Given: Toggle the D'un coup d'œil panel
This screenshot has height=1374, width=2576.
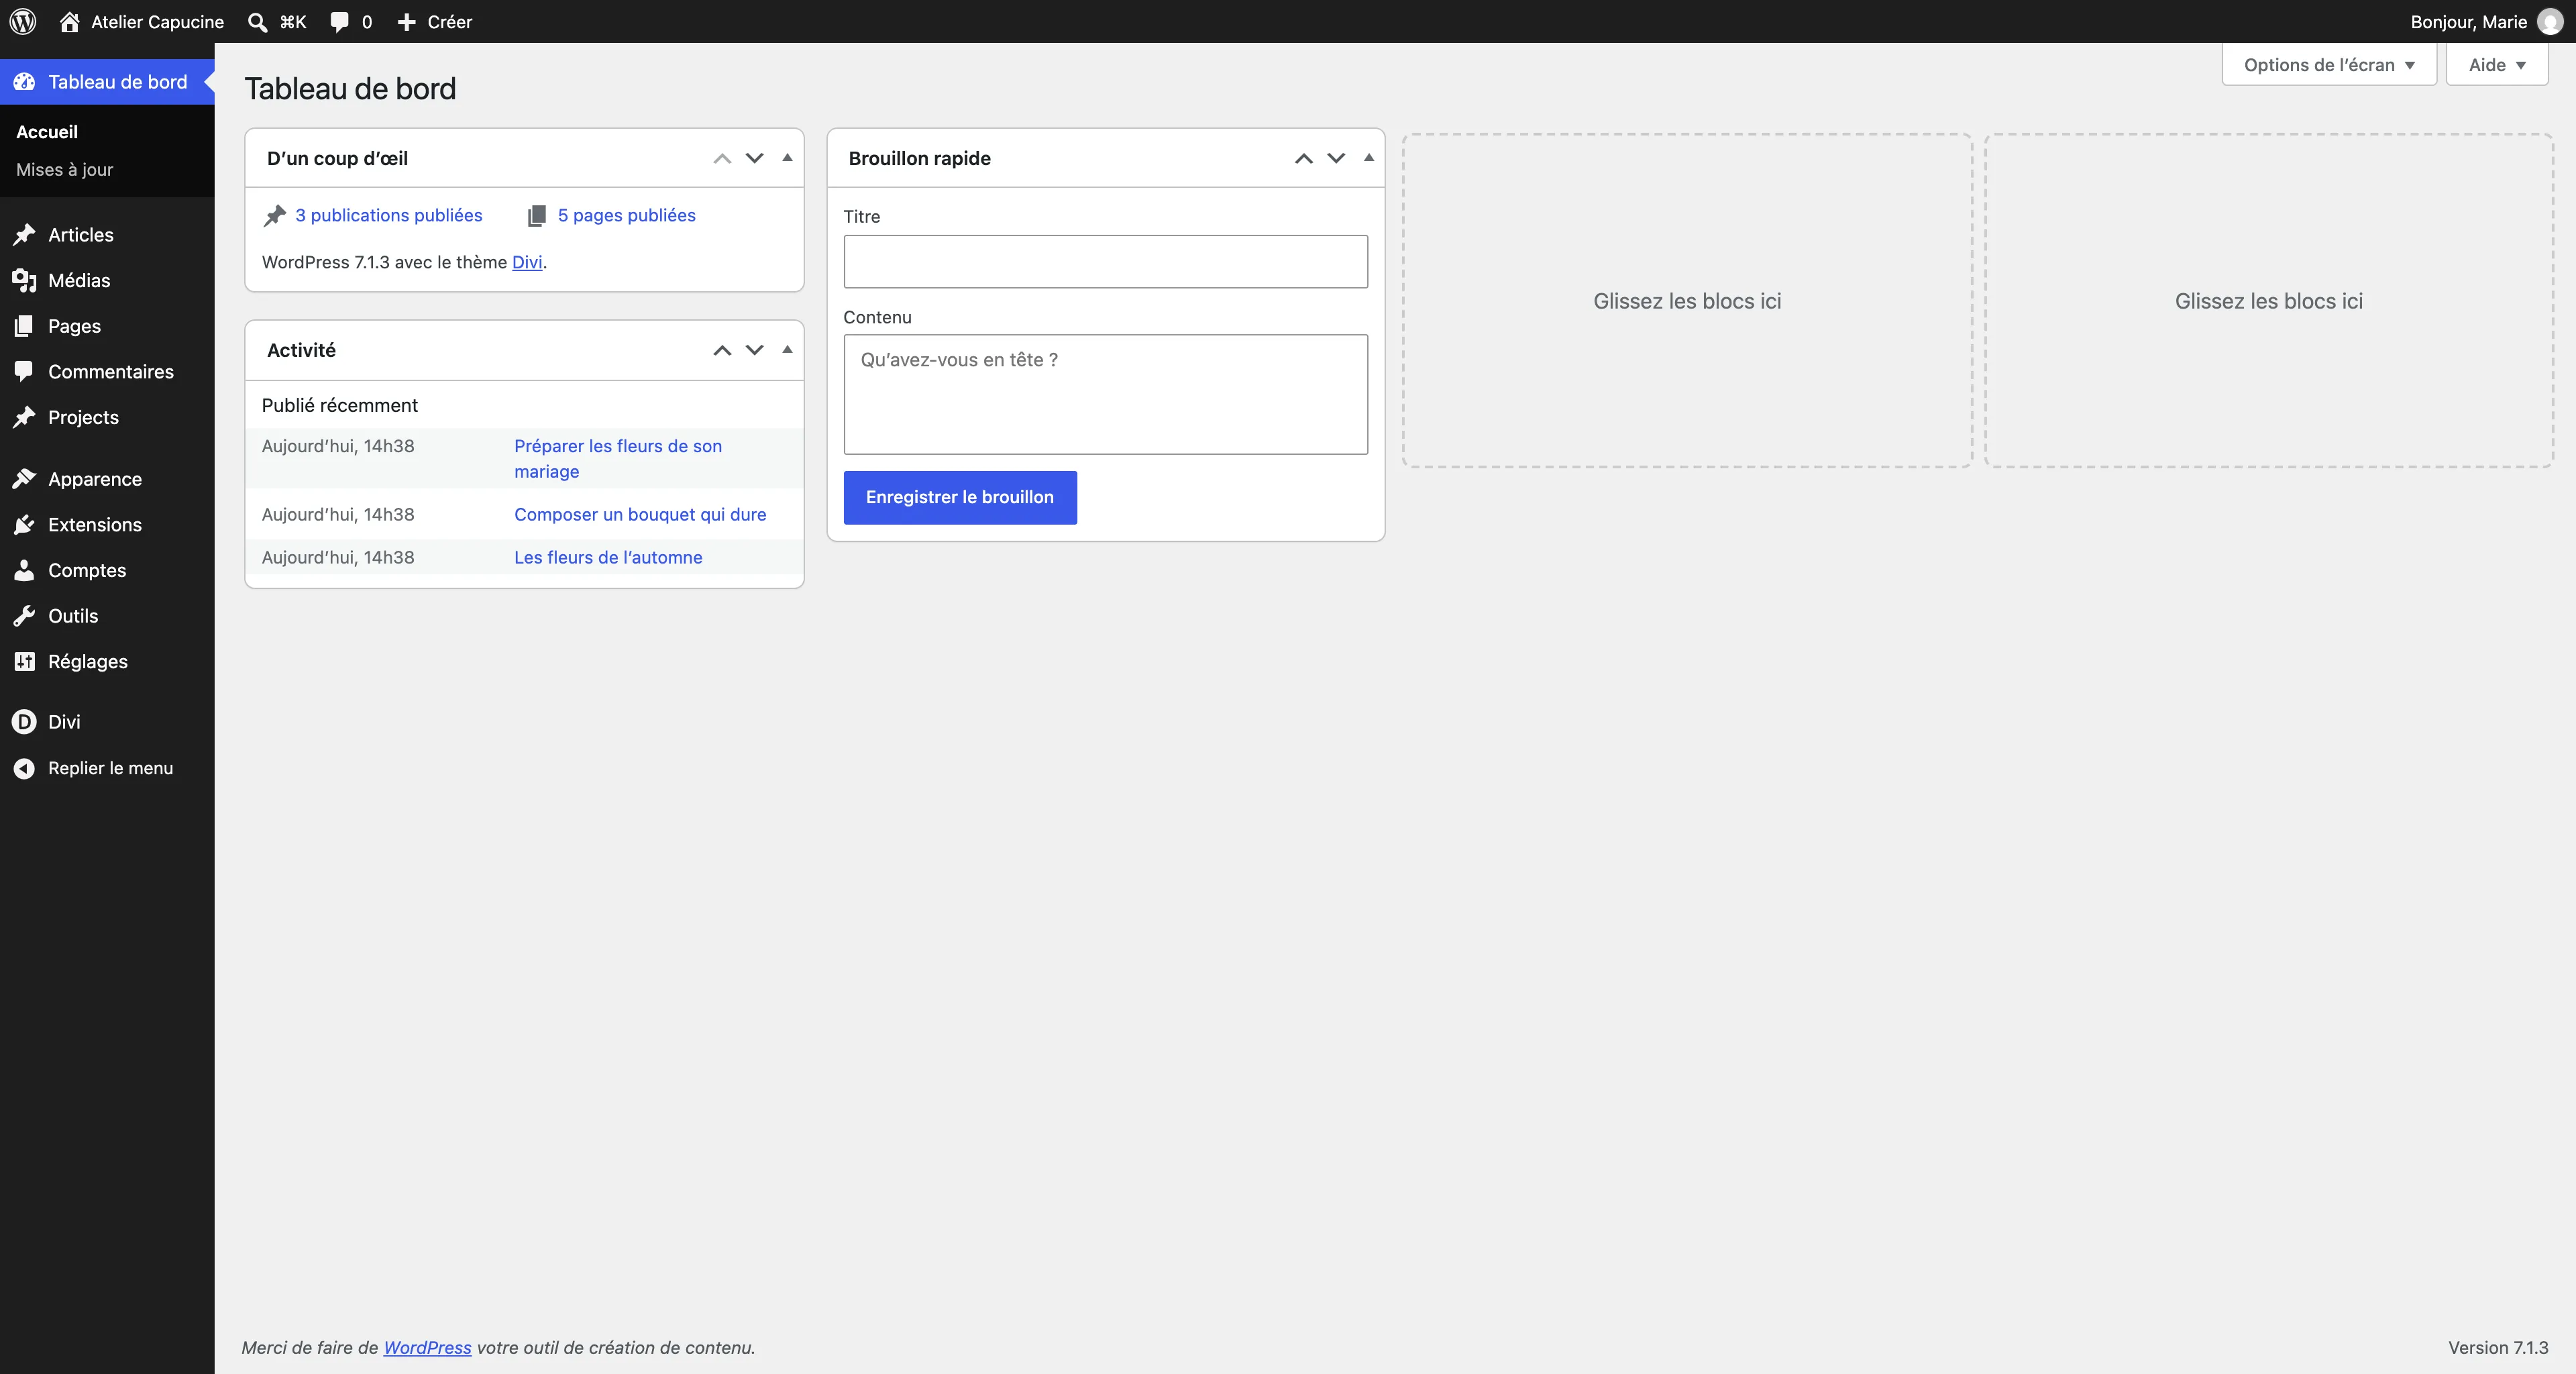Looking at the screenshot, I should pos(787,158).
